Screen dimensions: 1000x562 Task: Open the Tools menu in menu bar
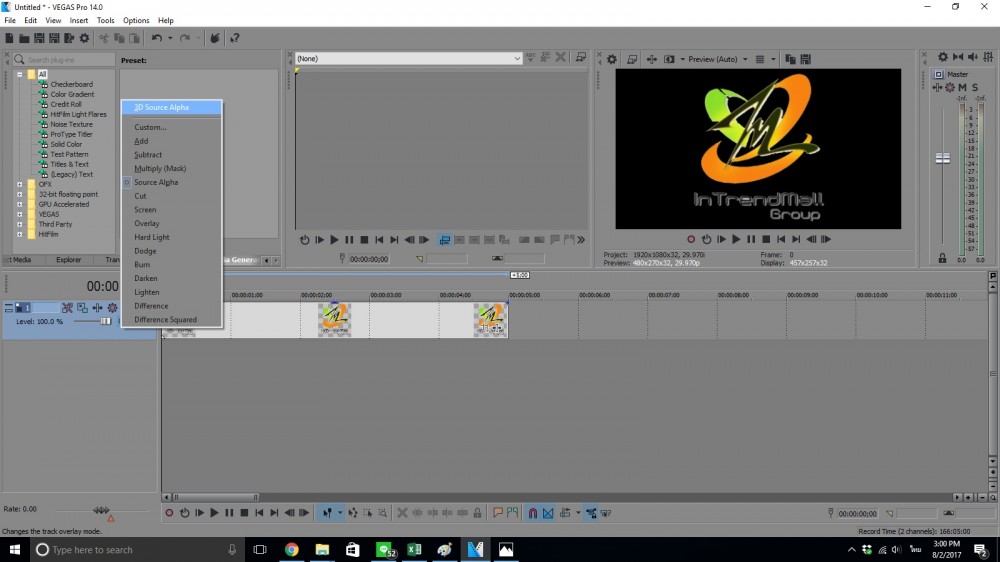click(x=105, y=20)
